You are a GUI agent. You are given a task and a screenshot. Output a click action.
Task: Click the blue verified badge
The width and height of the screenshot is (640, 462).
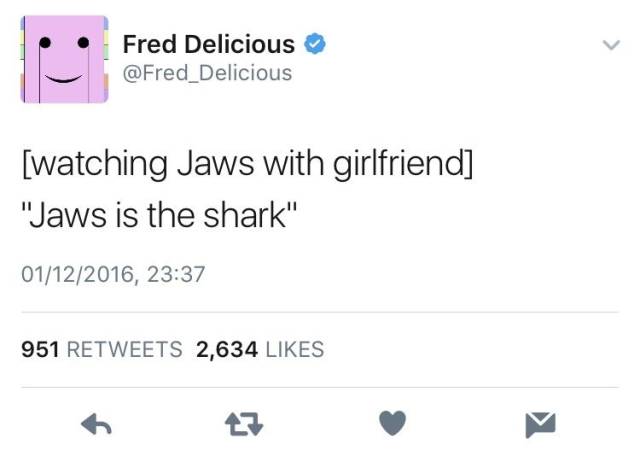pos(312,44)
